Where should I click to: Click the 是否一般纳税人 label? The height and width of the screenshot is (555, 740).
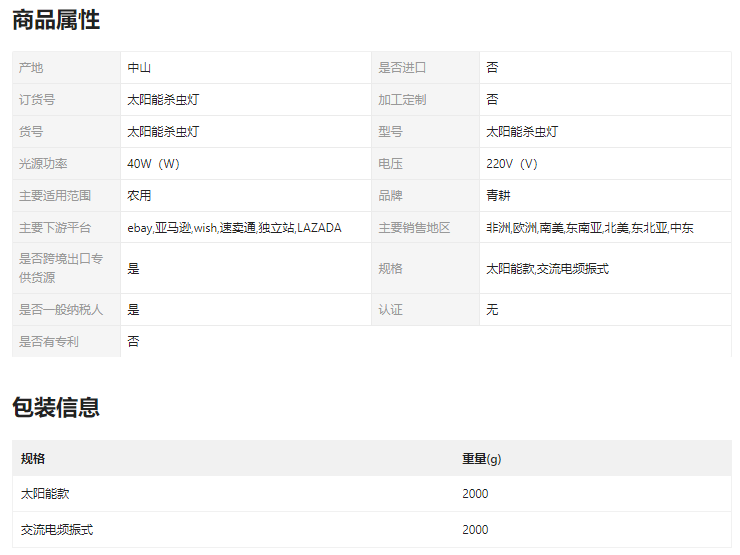pyautogui.click(x=61, y=310)
